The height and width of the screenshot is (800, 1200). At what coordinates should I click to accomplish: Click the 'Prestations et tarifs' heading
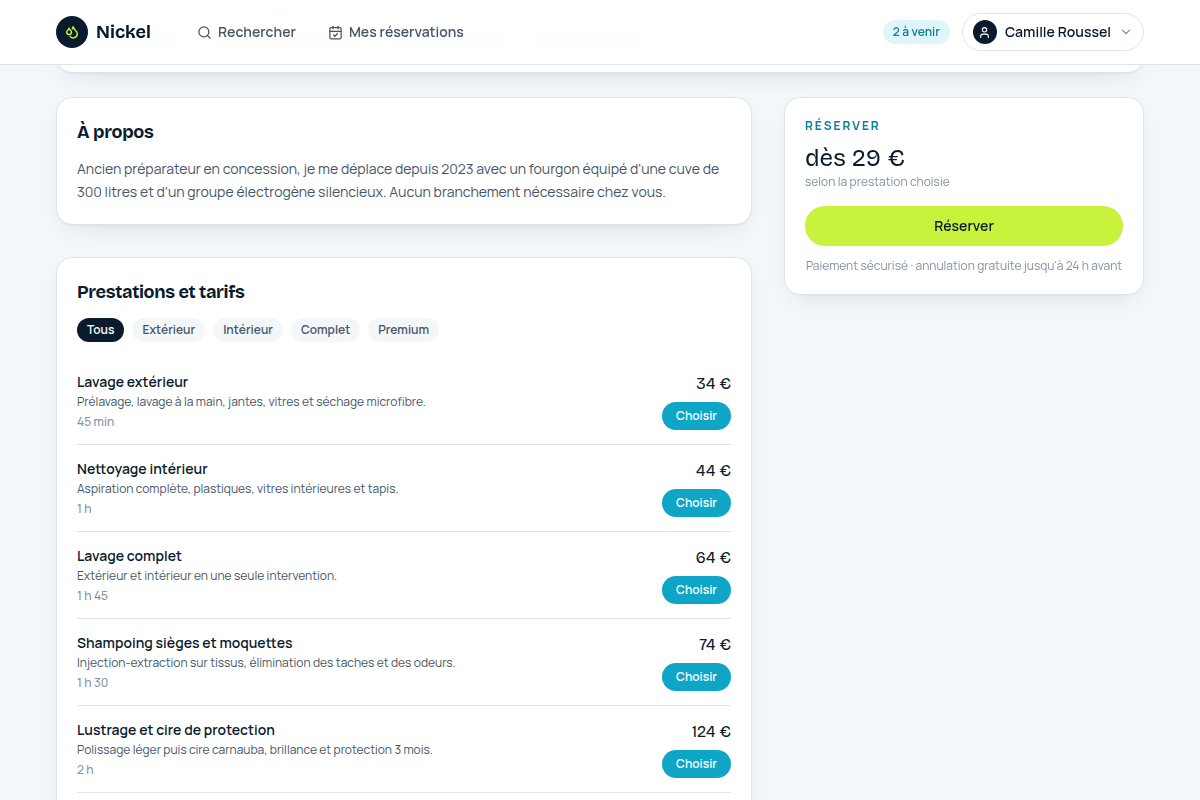(161, 292)
